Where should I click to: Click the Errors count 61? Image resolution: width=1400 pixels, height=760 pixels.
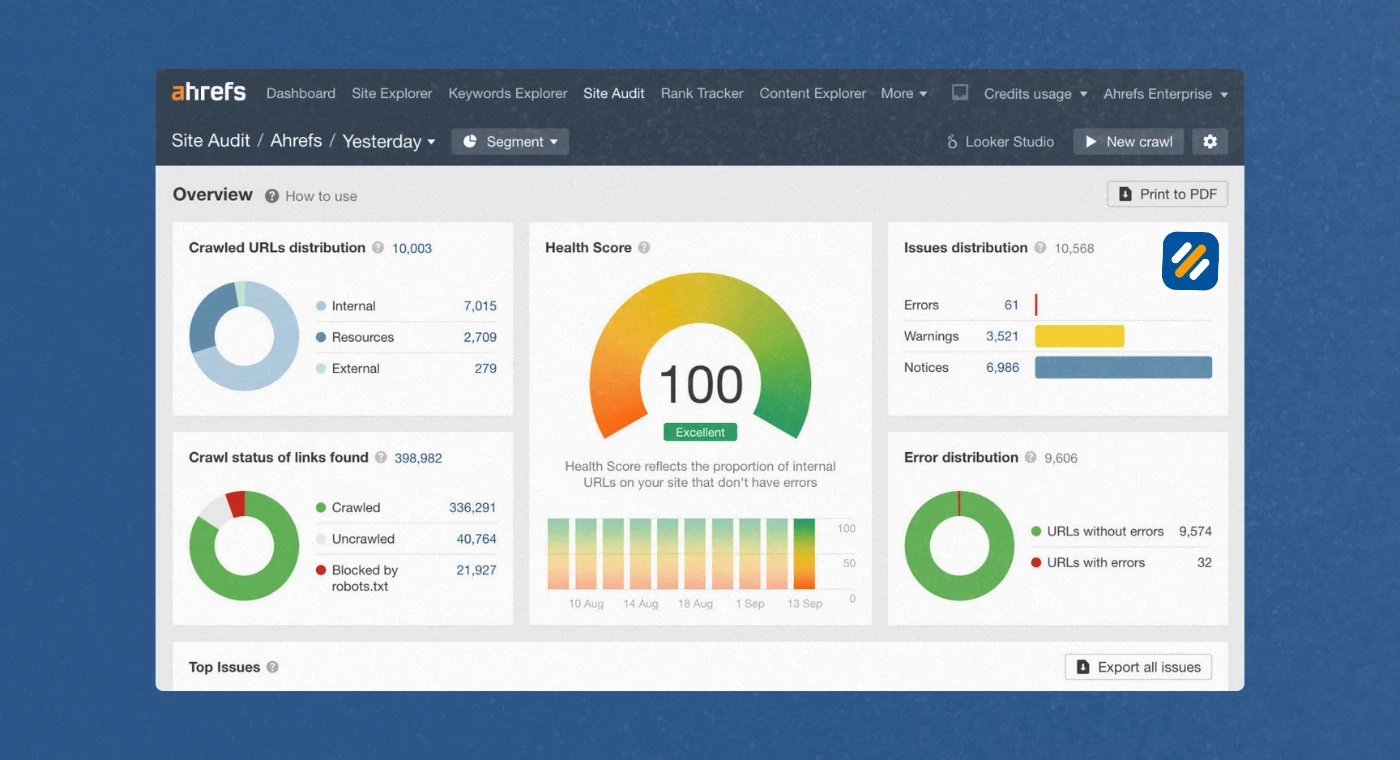[1012, 305]
